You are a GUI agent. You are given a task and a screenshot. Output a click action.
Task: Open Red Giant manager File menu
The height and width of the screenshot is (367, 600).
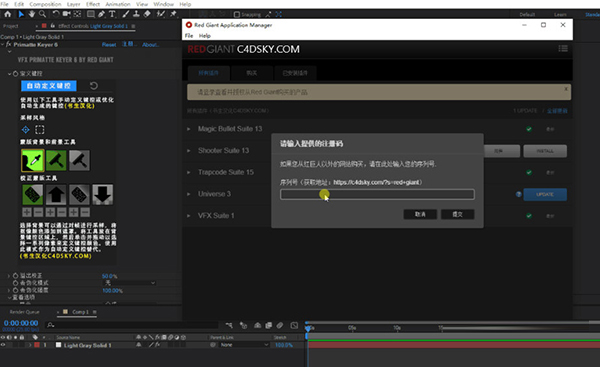tap(189, 36)
